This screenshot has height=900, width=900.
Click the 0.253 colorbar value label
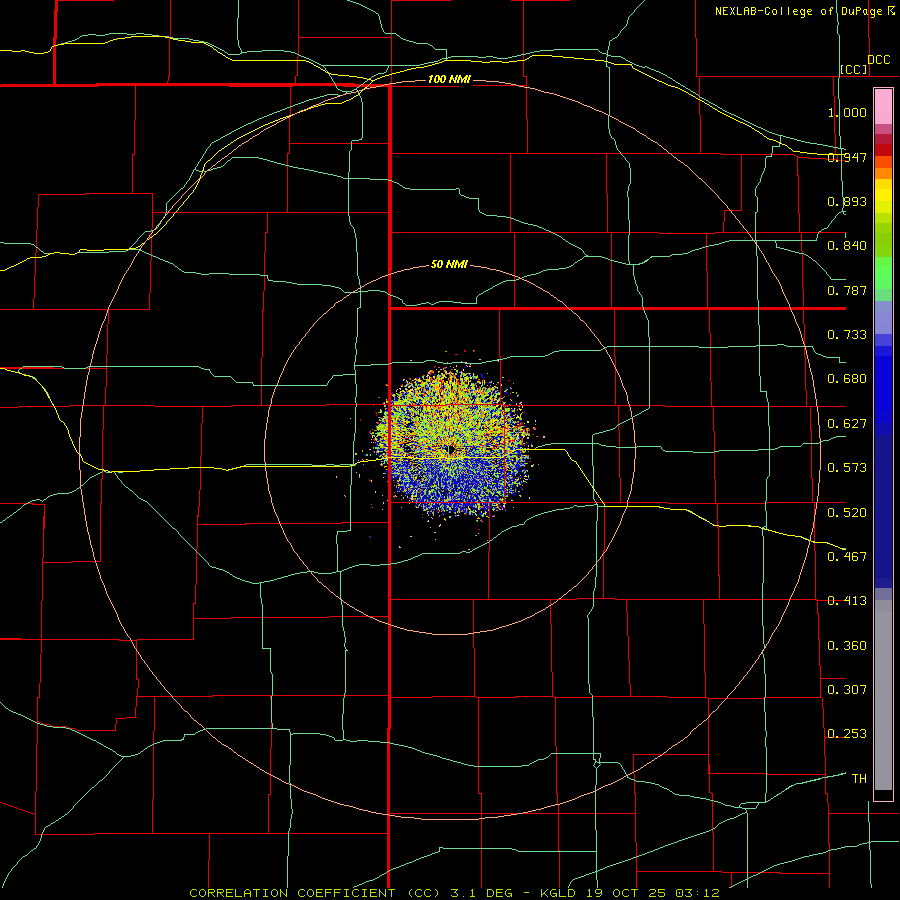[847, 734]
